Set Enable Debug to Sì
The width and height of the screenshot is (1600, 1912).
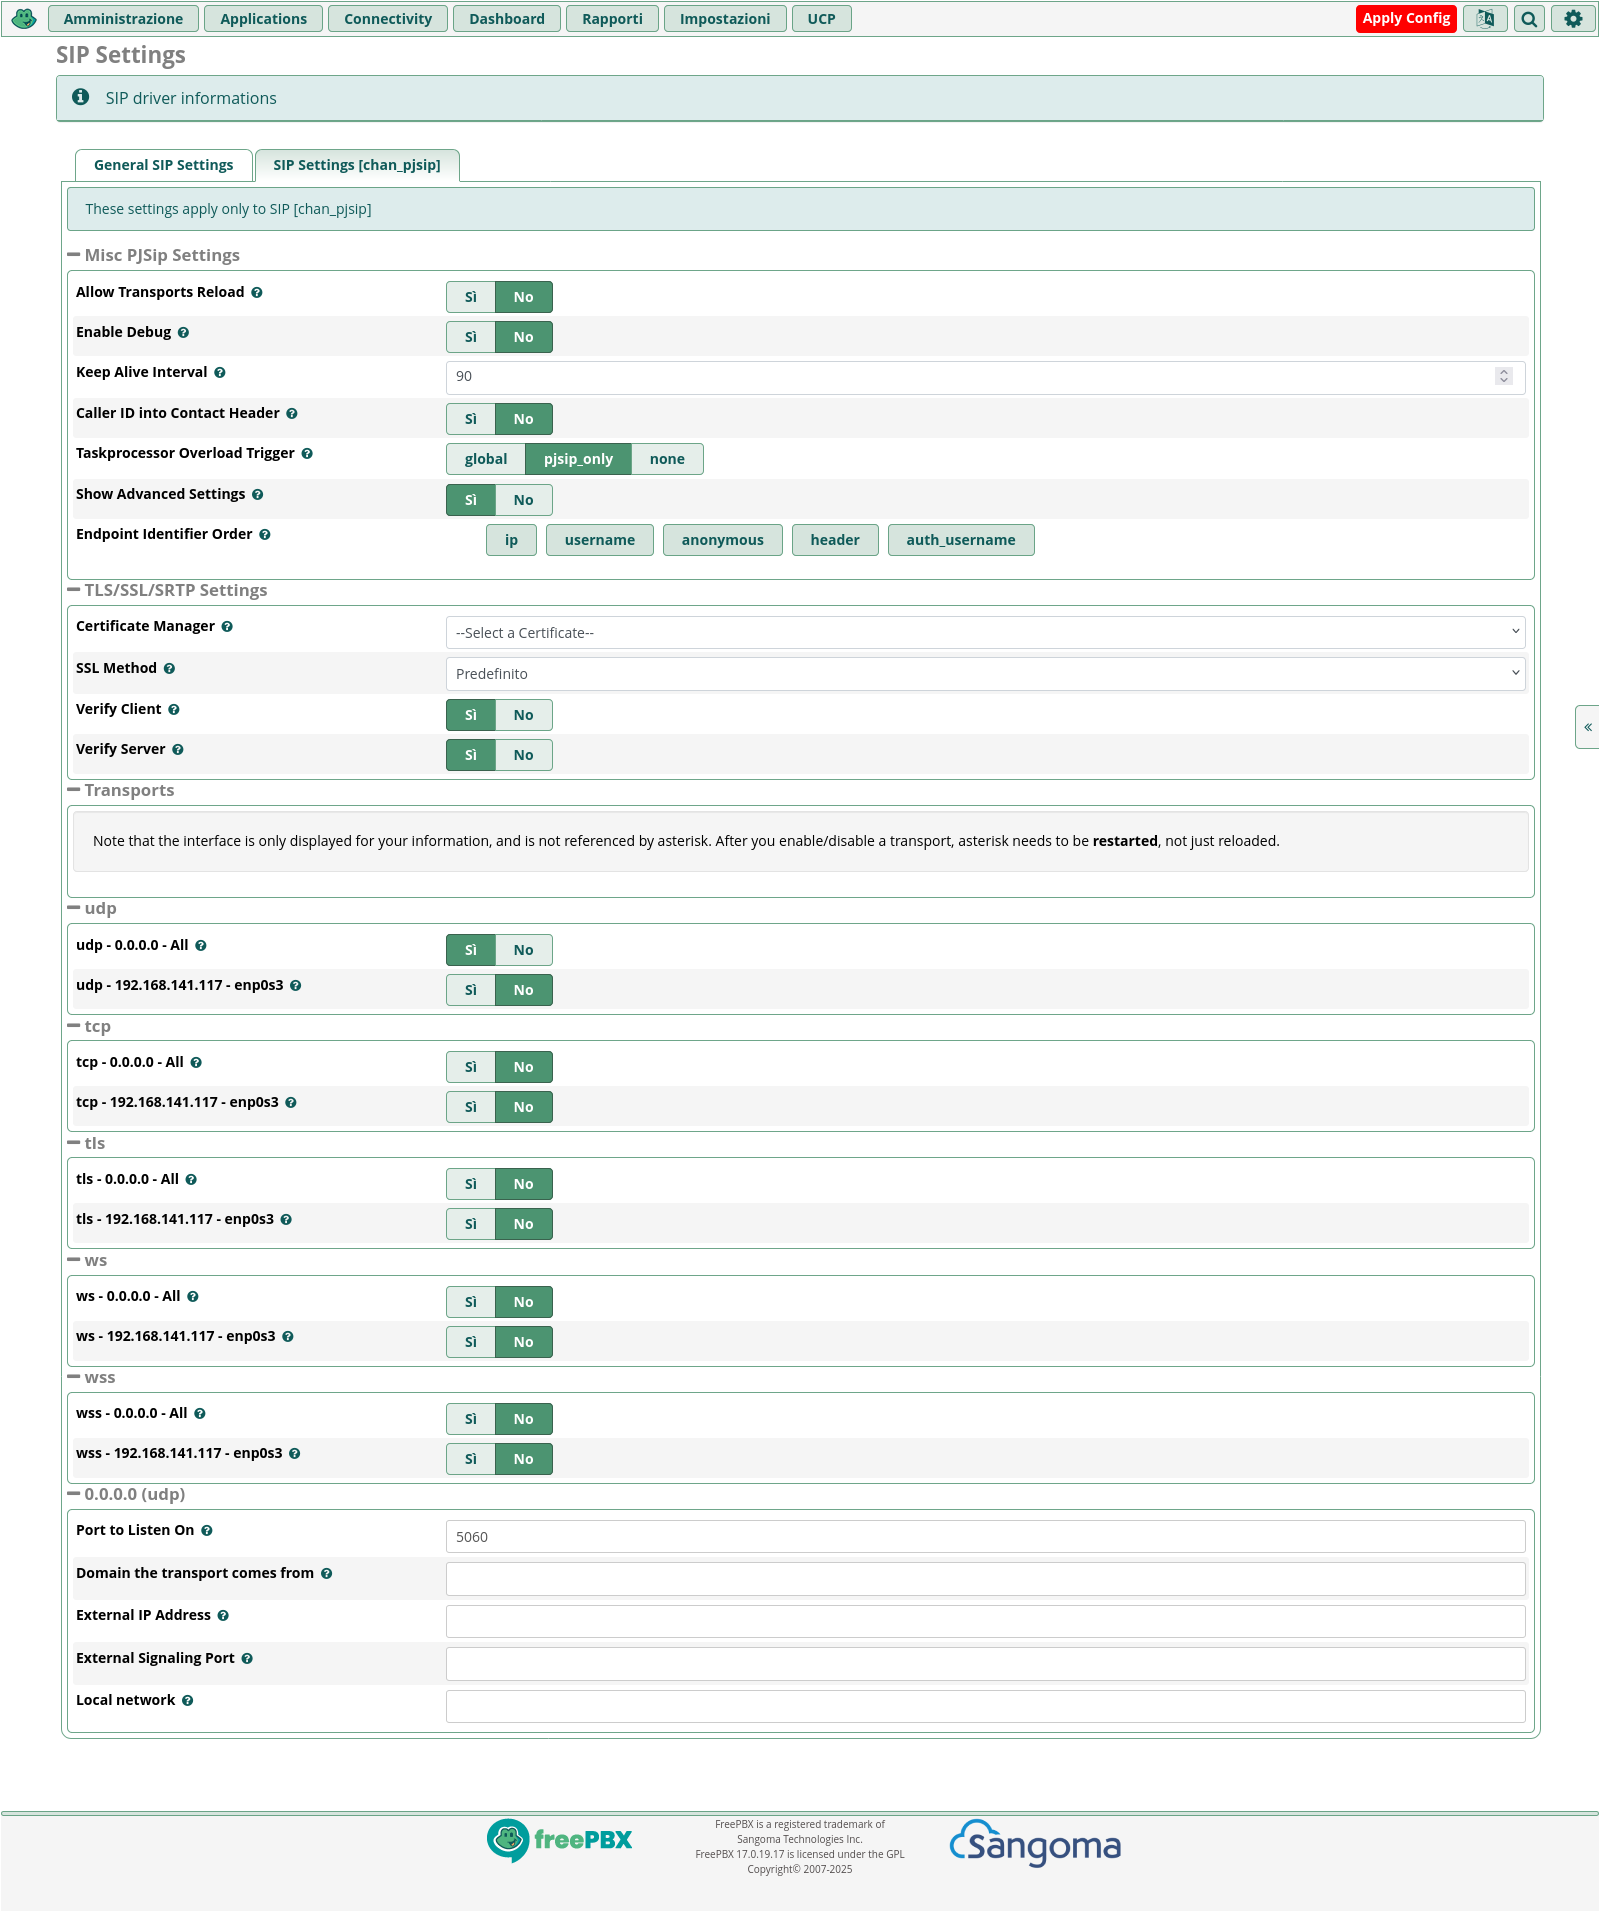coord(471,337)
